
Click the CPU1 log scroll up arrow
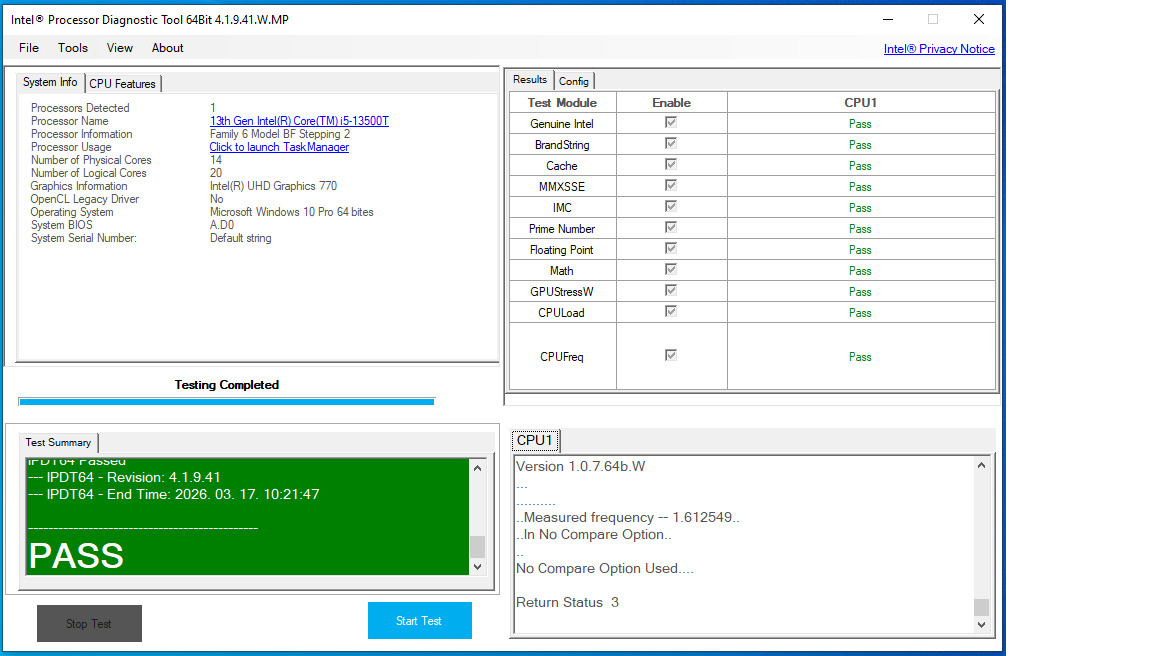coord(982,465)
